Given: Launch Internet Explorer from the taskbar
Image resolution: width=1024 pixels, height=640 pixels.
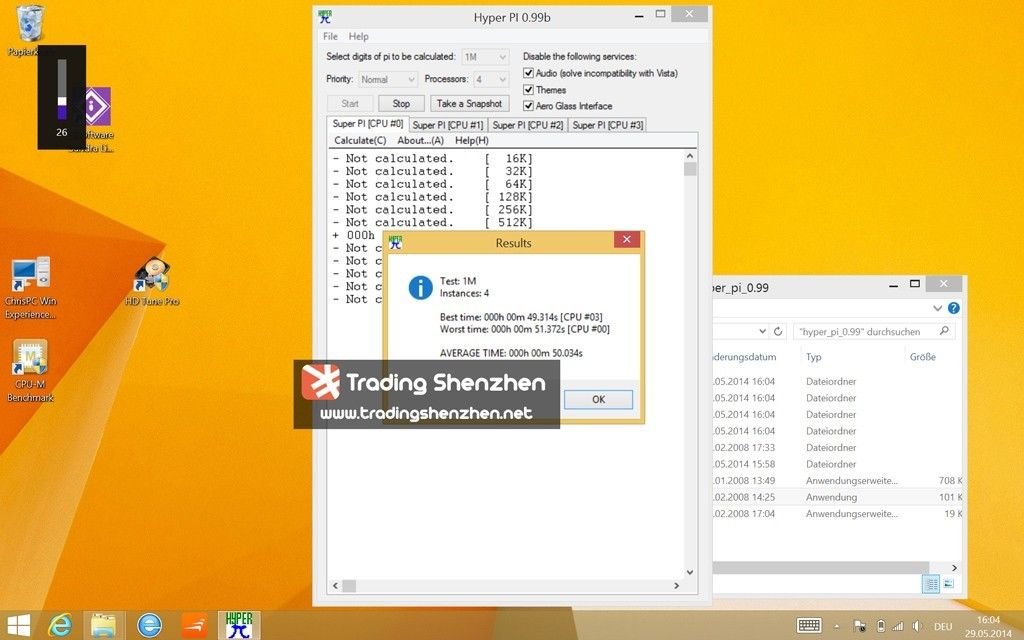Looking at the screenshot, I should pyautogui.click(x=60, y=625).
